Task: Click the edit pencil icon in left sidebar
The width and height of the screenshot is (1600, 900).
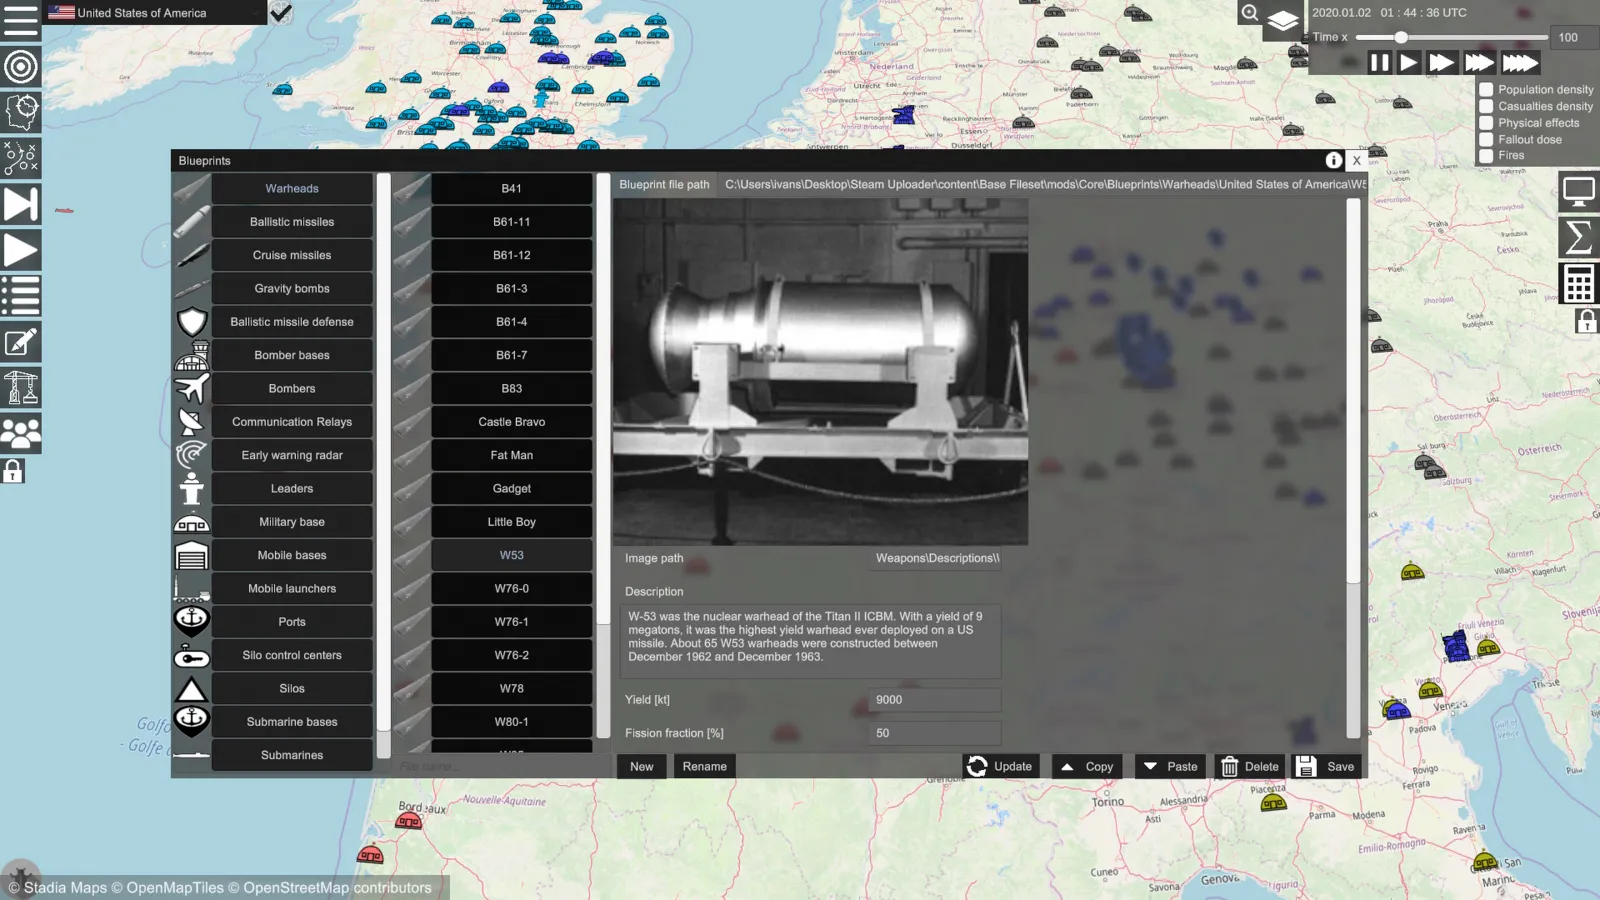Action: click(x=20, y=343)
